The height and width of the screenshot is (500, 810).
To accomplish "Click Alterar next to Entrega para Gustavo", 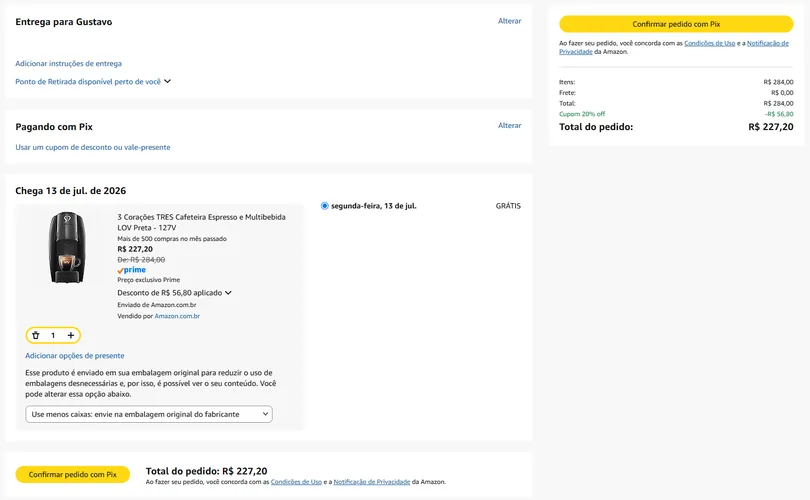I will click(x=509, y=21).
